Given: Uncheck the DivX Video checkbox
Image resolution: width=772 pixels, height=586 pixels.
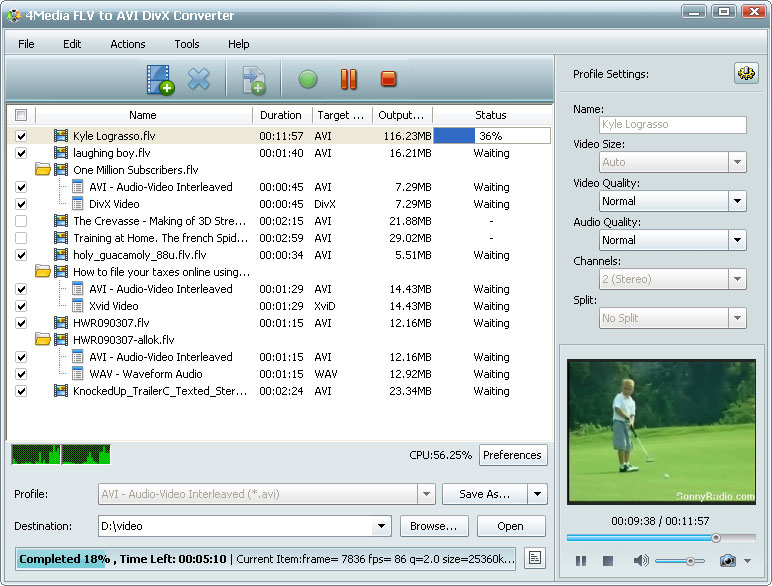Looking at the screenshot, I should pyautogui.click(x=21, y=204).
